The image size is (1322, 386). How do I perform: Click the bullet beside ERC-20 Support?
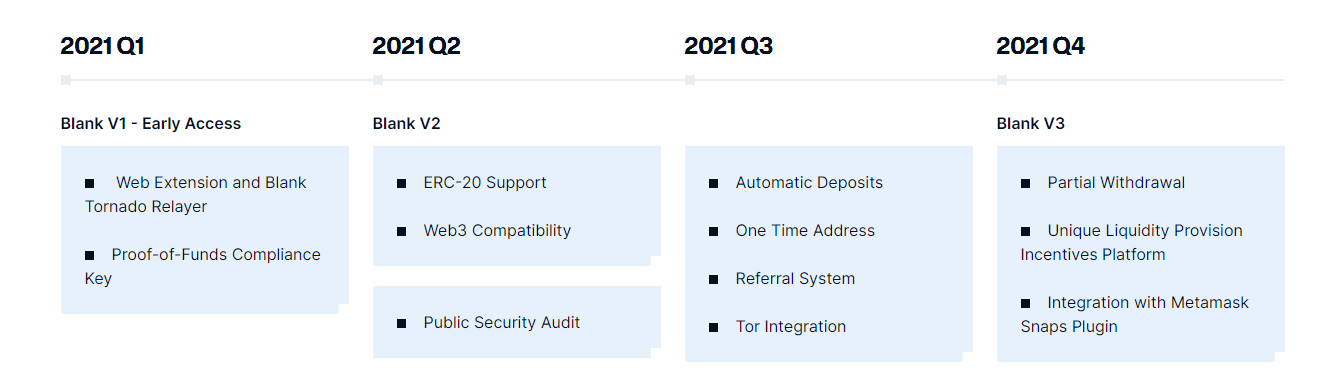[402, 183]
